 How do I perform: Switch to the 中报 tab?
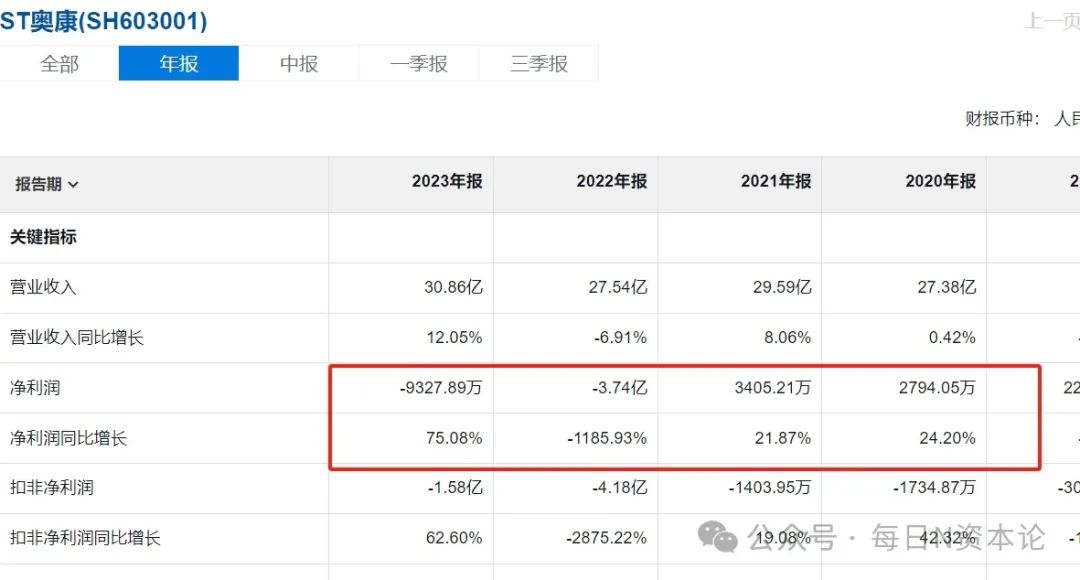click(x=299, y=63)
